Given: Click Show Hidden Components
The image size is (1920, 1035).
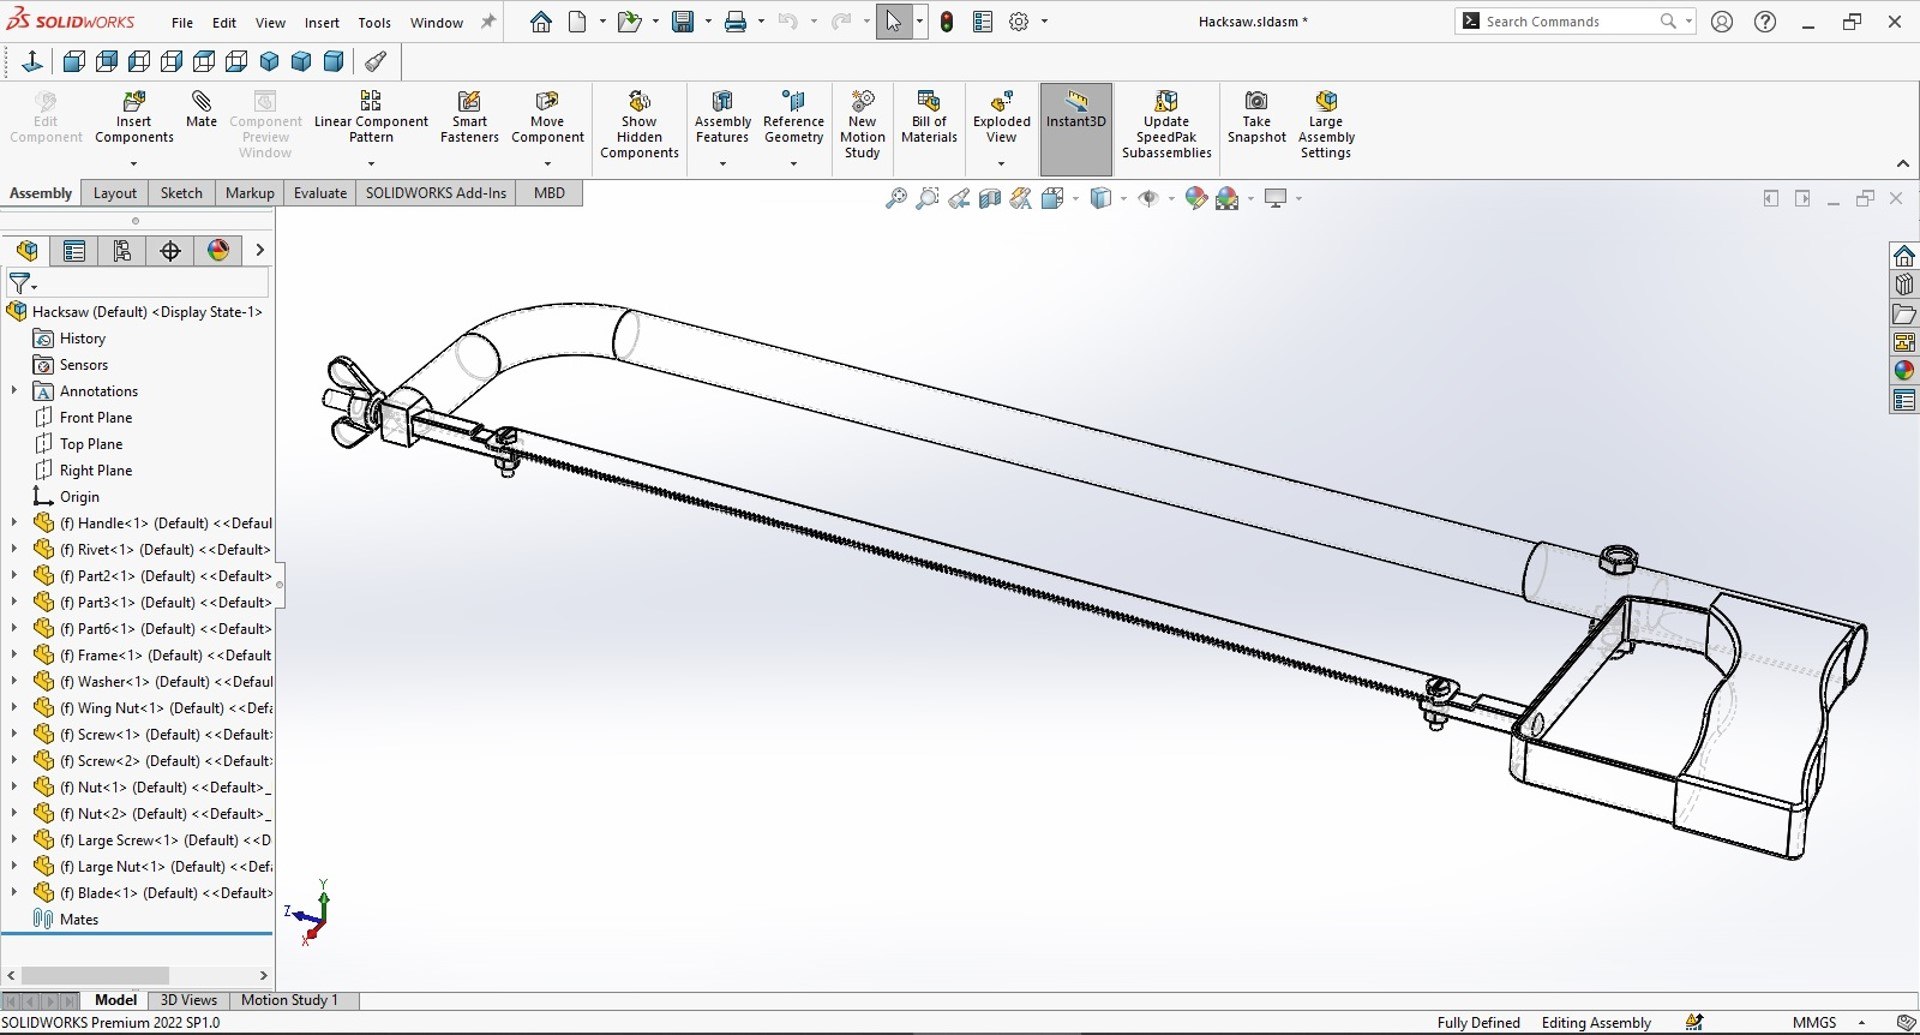Looking at the screenshot, I should point(639,125).
